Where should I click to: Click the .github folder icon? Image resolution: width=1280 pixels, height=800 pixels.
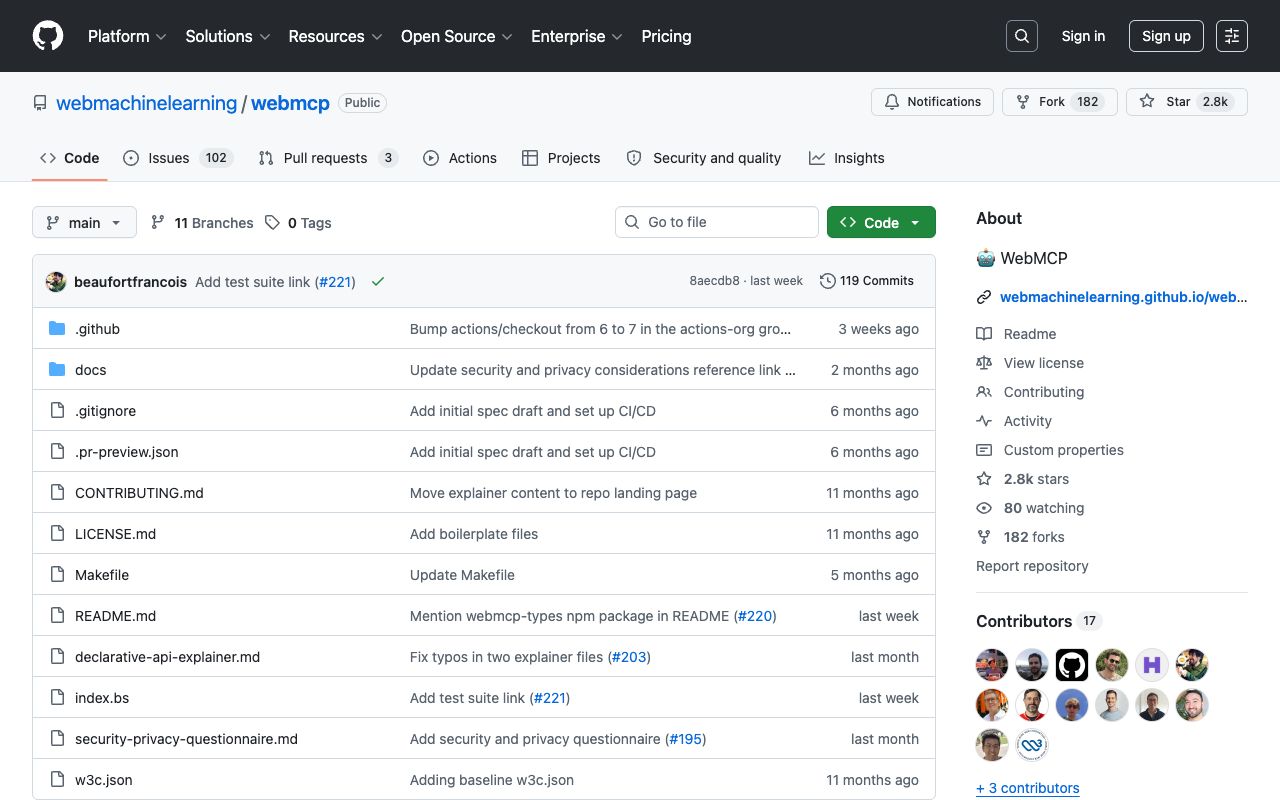click(57, 329)
